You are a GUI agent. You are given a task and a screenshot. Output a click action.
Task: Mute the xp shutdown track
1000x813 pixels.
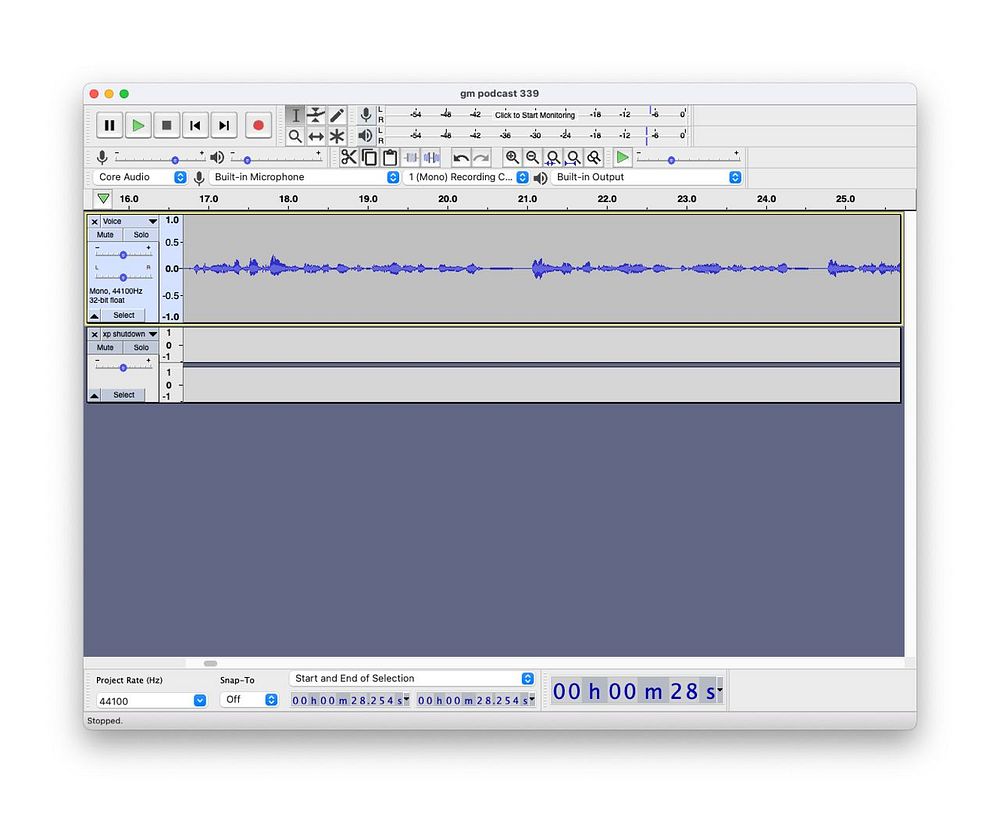(x=105, y=348)
